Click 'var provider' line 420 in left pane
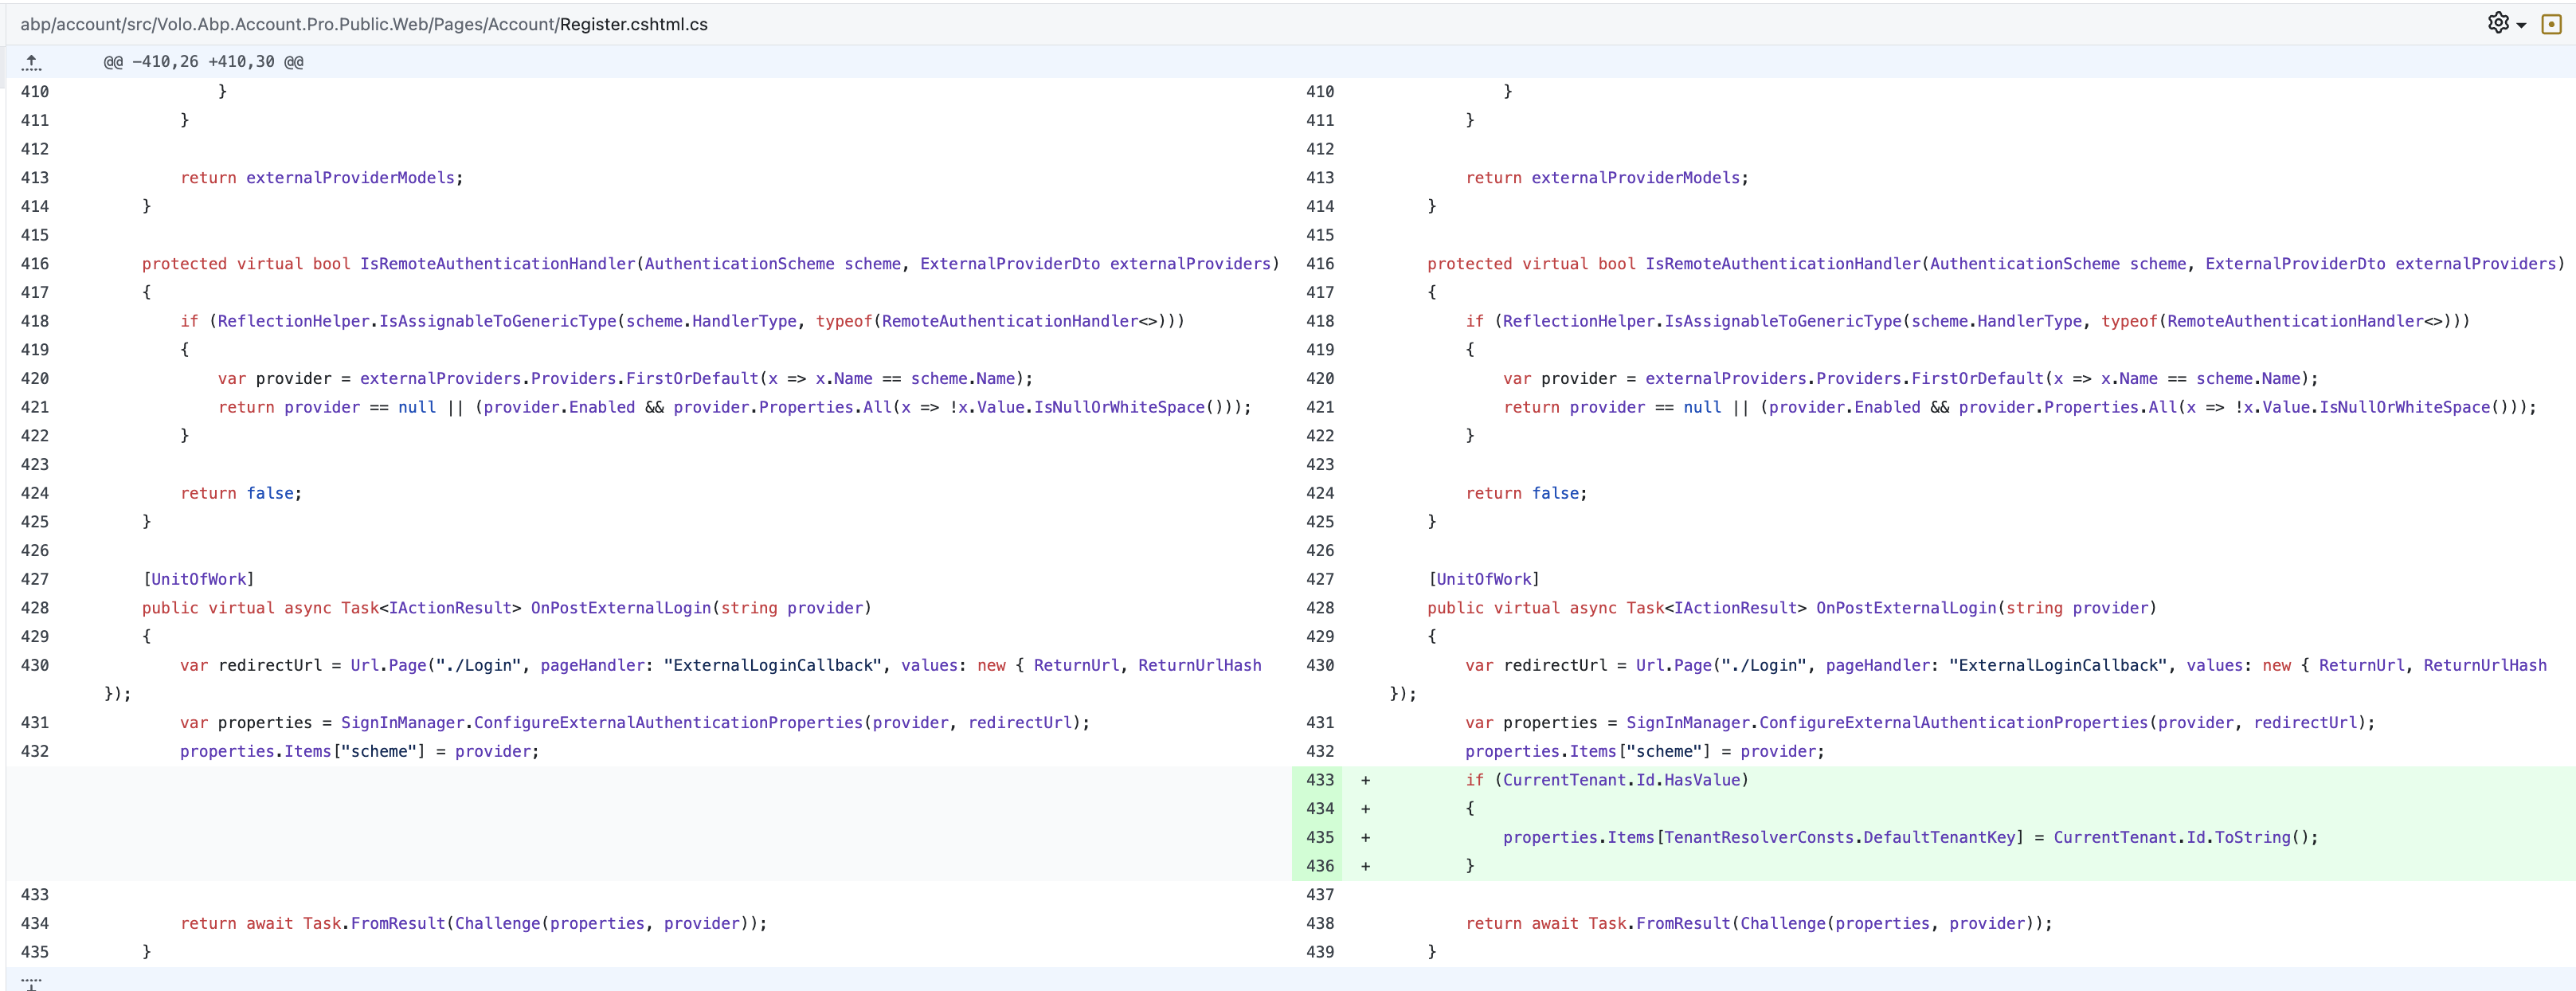The height and width of the screenshot is (991, 2576). pos(274,379)
